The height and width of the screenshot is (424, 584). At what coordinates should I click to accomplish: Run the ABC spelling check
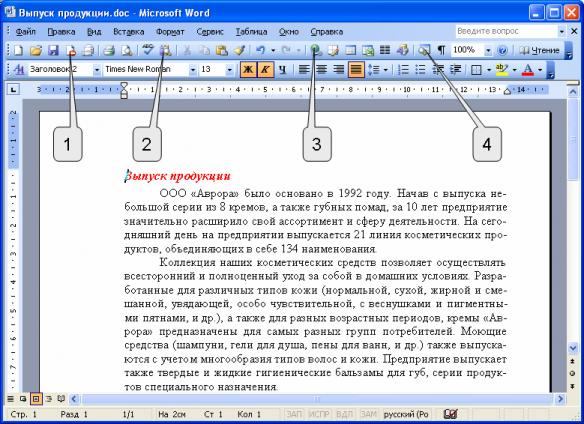[148, 50]
